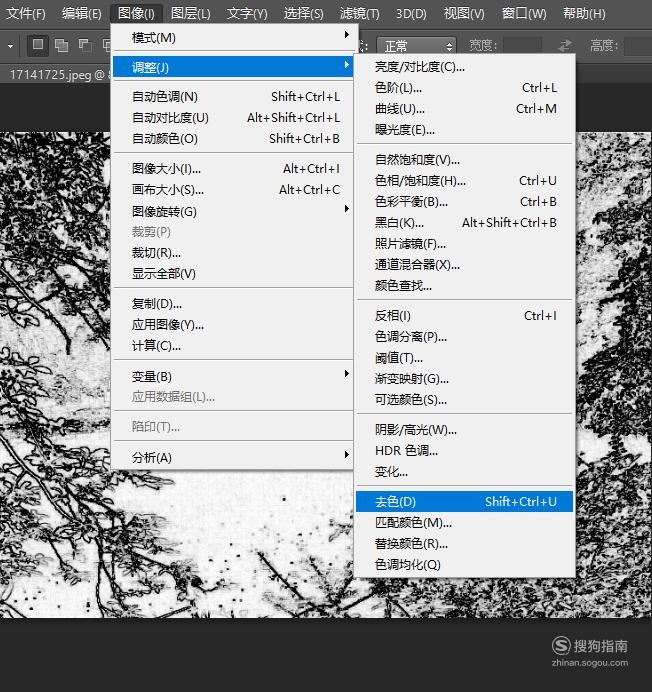Open 亮度/对比度(C)... adjustment

click(464, 67)
